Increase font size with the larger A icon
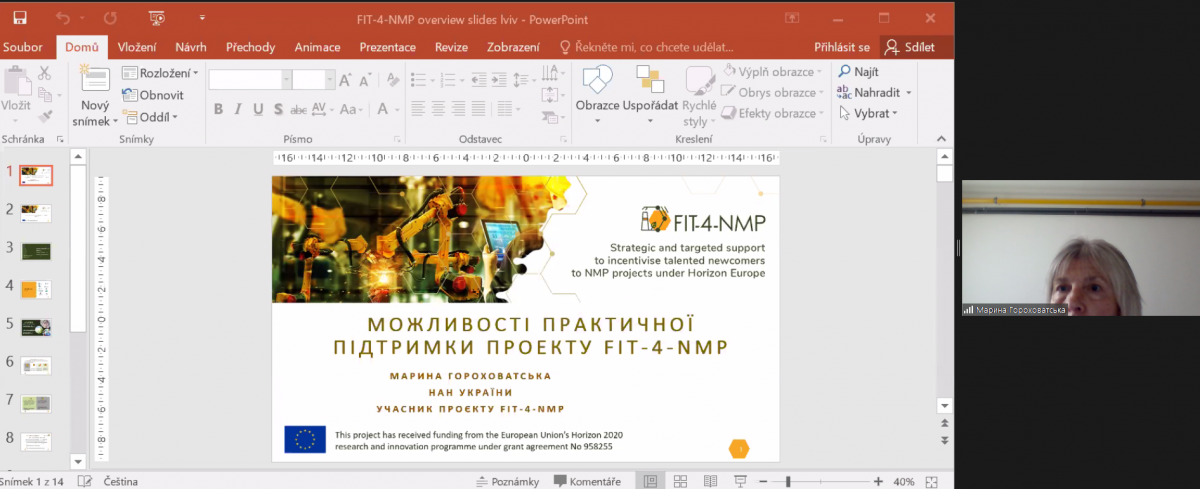The image size is (1200, 489). (x=347, y=80)
